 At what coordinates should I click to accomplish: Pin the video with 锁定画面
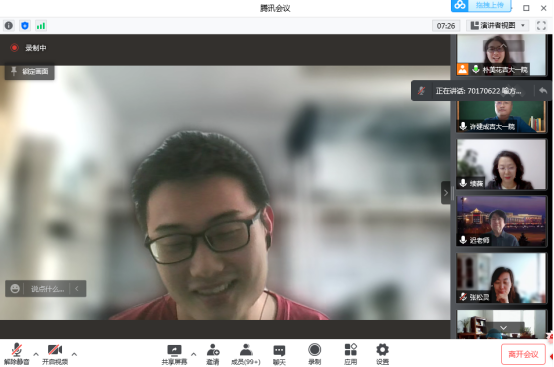click(x=30, y=71)
